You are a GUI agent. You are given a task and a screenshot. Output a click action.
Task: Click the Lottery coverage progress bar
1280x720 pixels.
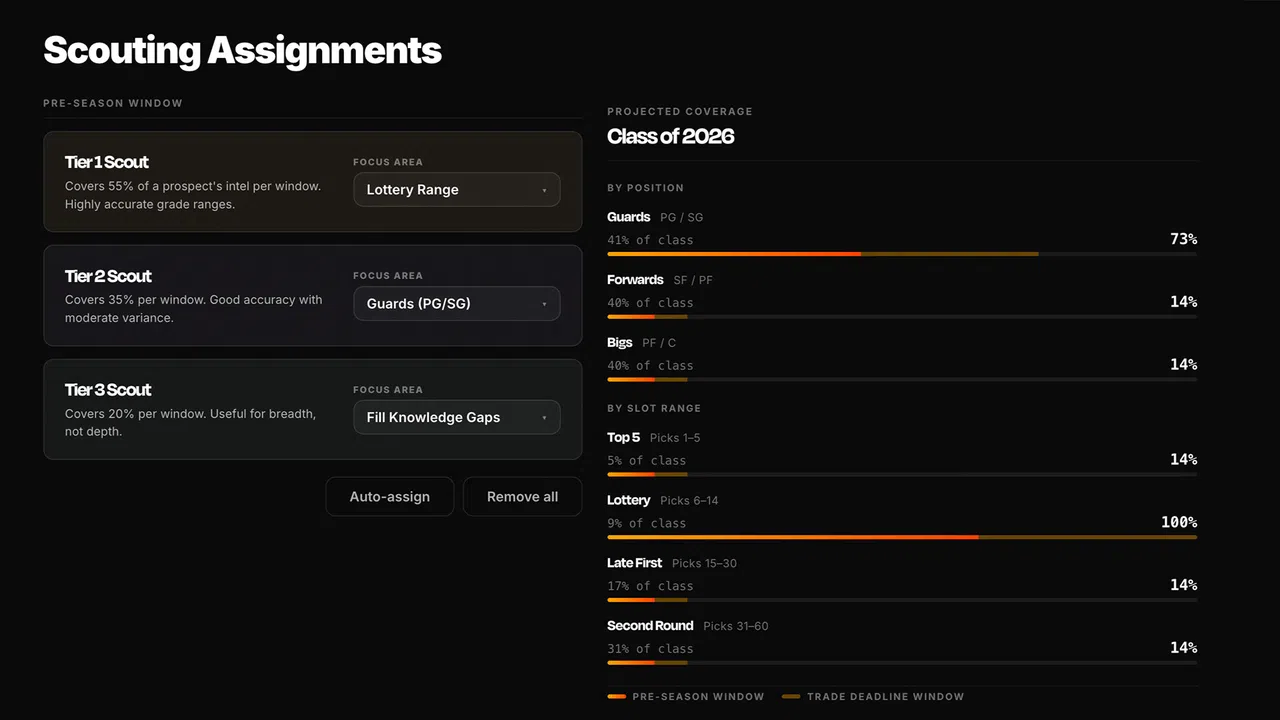click(x=902, y=537)
